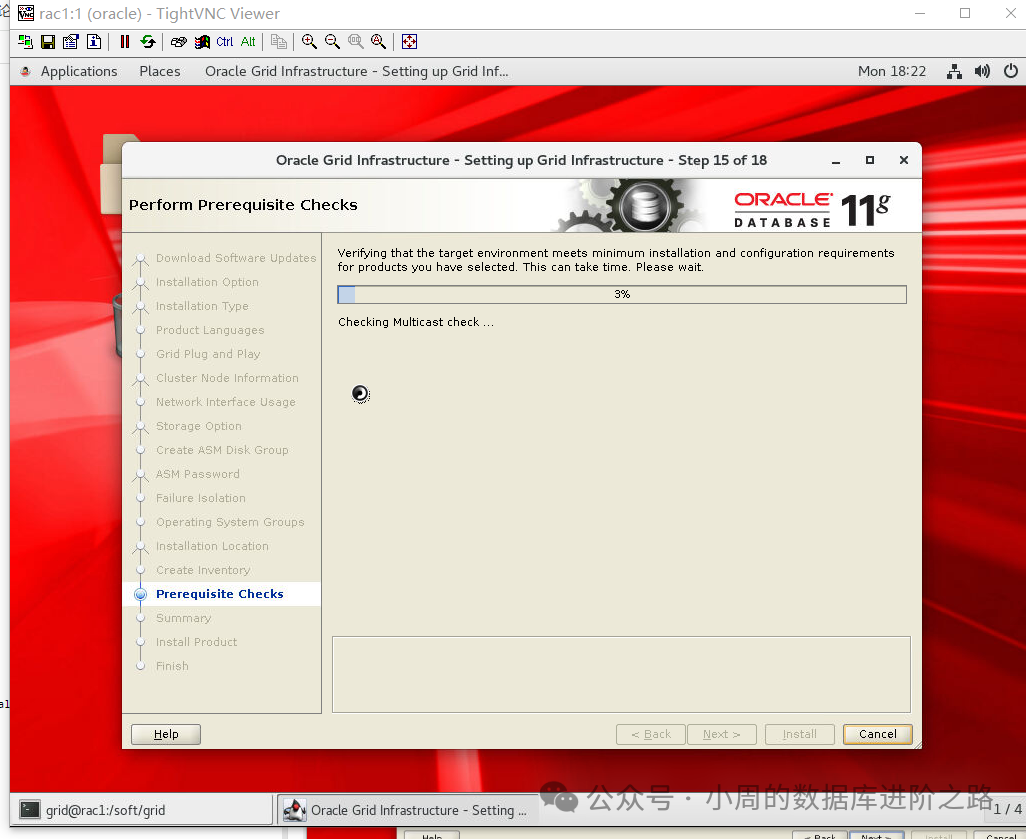1026x839 pixels.
Task: Click the empty details box below the progress area
Action: (x=621, y=675)
